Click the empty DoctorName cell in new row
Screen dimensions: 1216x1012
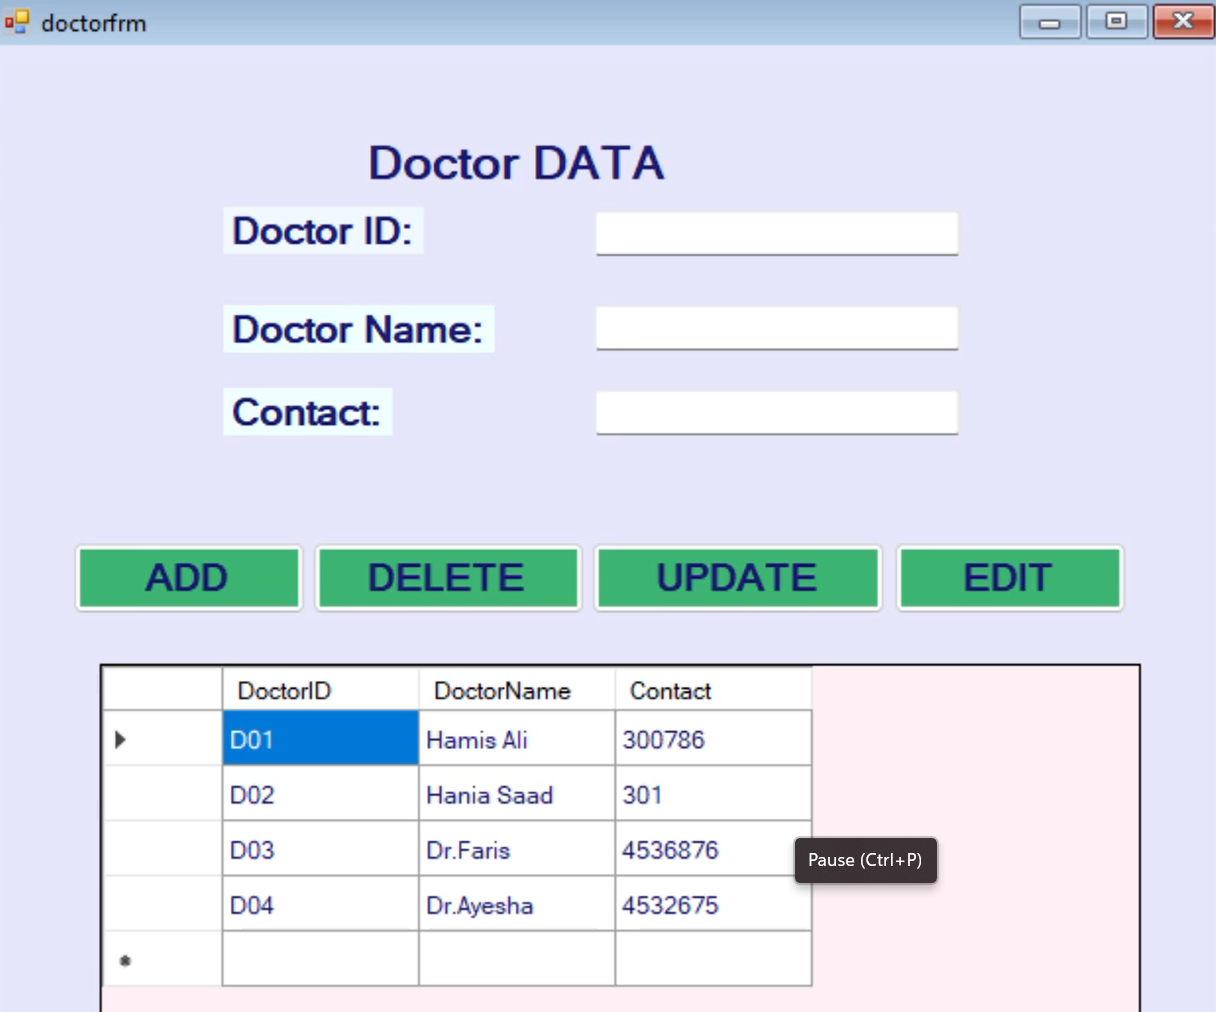[517, 959]
